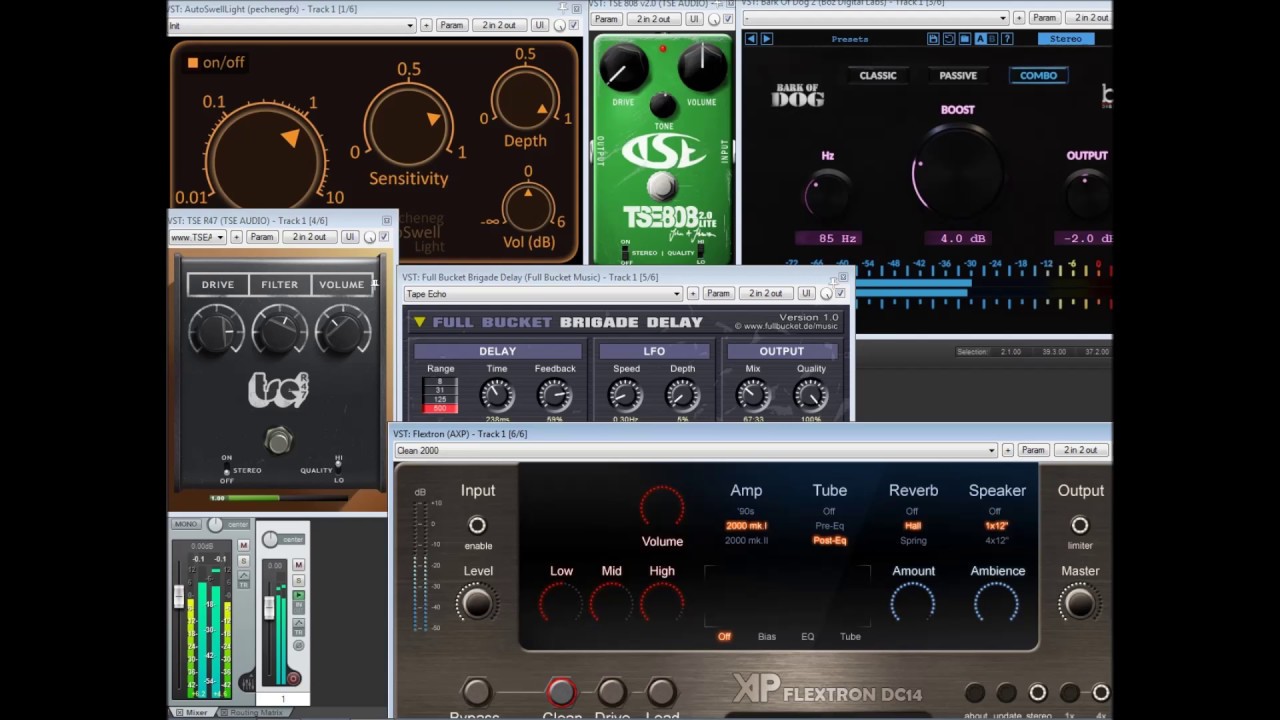Screen dimensions: 1280x720
Task: Click the wet/dry knob in TSE R47 titlebar
Action: pyautogui.click(x=370, y=237)
